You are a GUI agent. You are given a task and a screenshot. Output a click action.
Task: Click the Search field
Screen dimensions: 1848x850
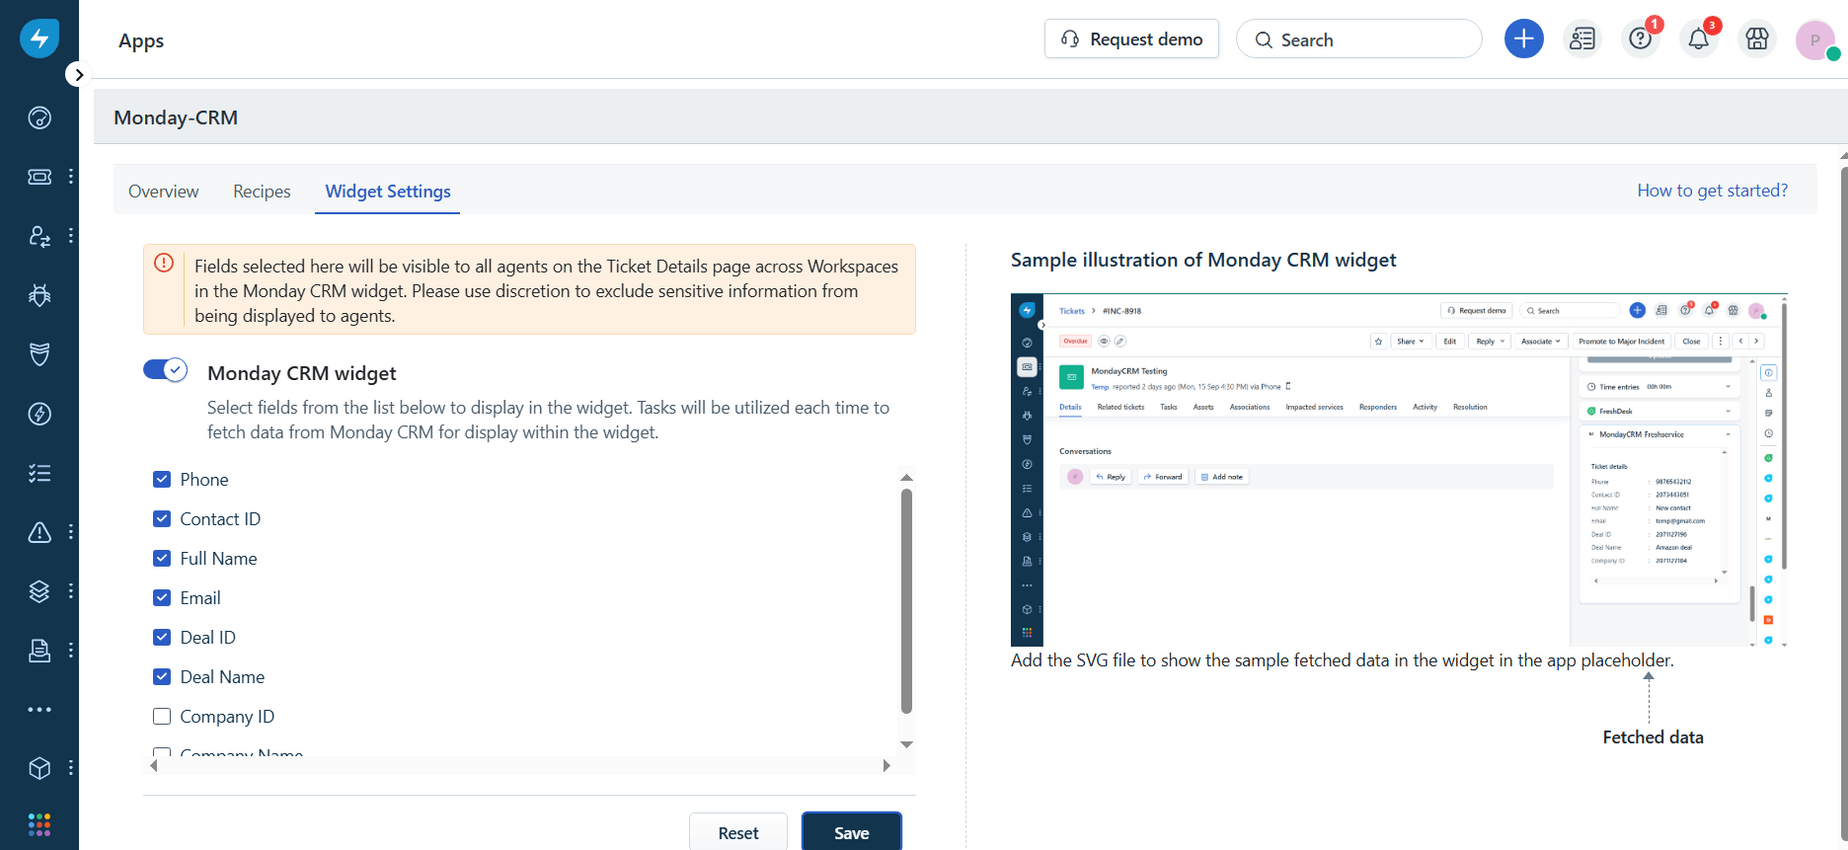coord(1359,39)
